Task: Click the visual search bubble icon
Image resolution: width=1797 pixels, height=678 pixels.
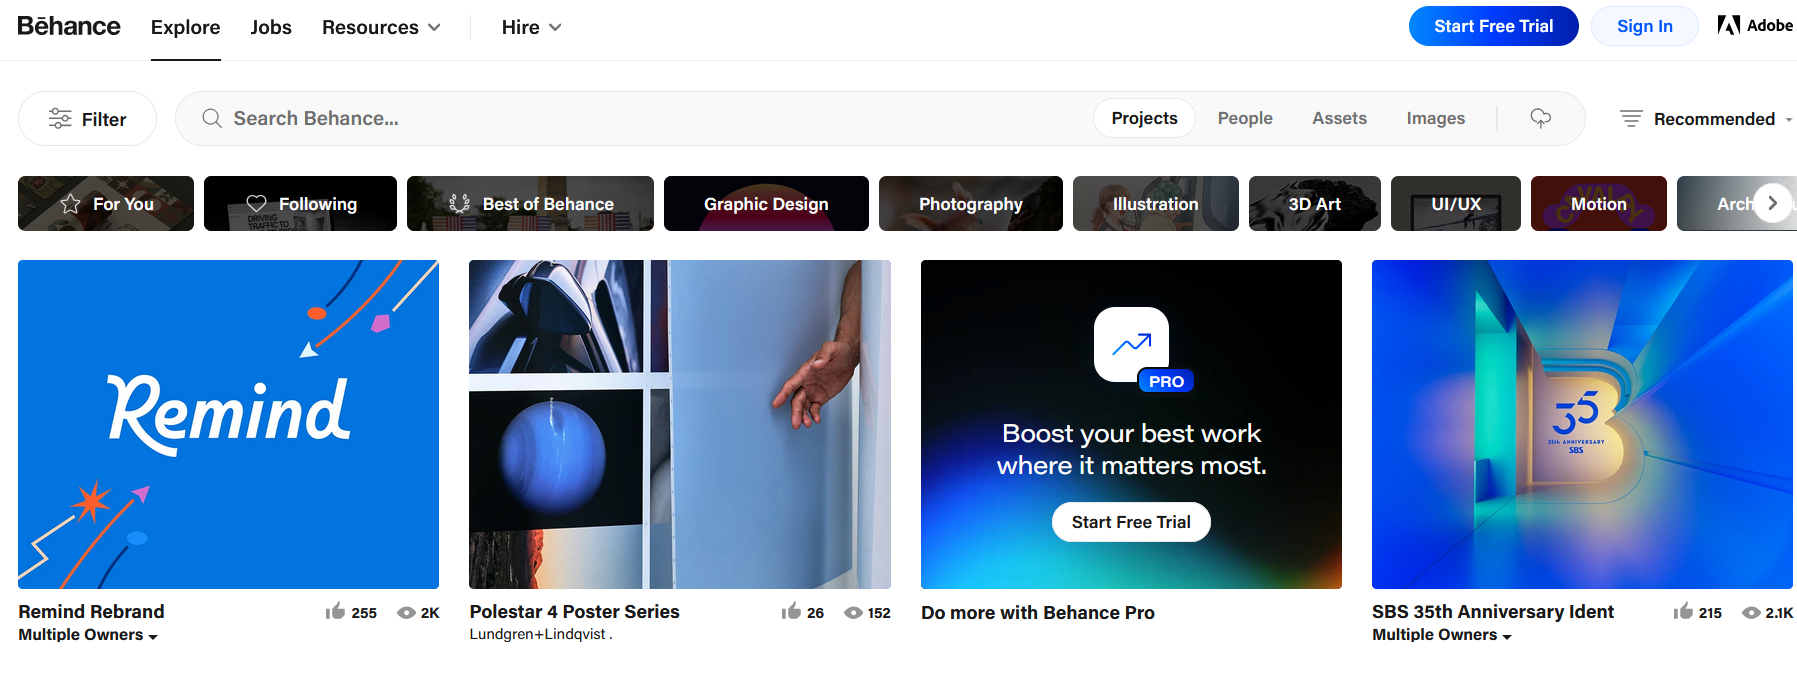Action: point(1540,118)
